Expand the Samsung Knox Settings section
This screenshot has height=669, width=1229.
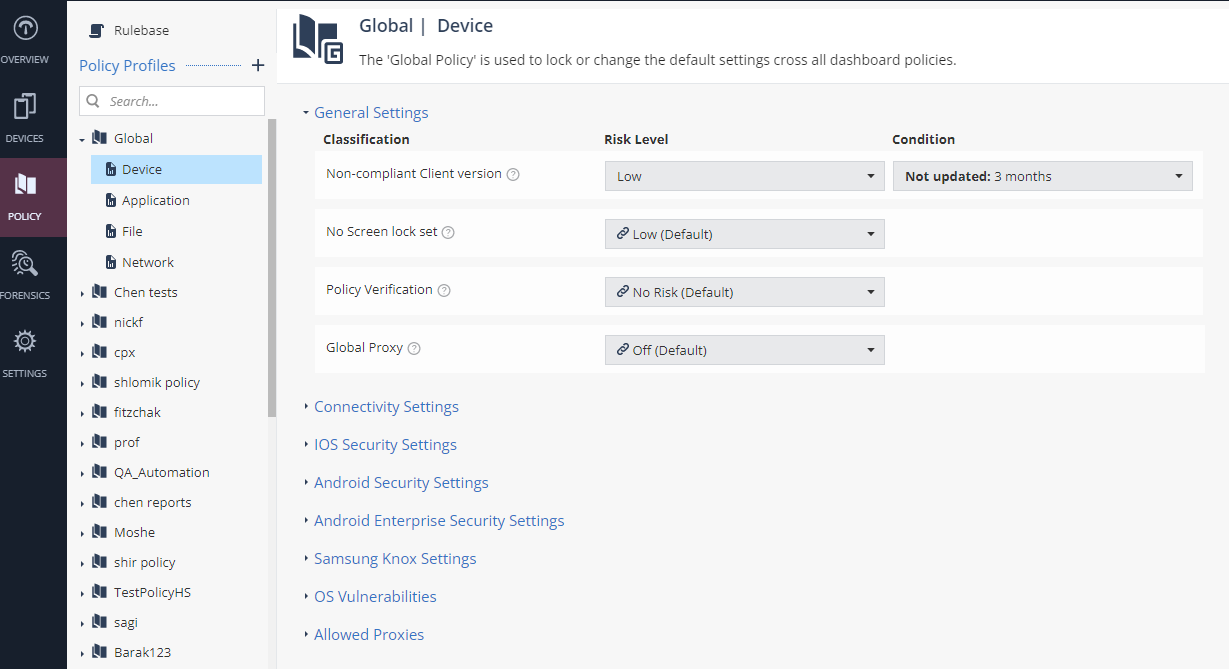pos(395,558)
